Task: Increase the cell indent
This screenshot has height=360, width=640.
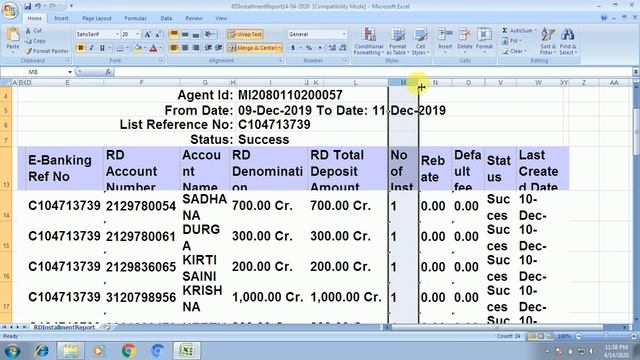Action: 219,48
